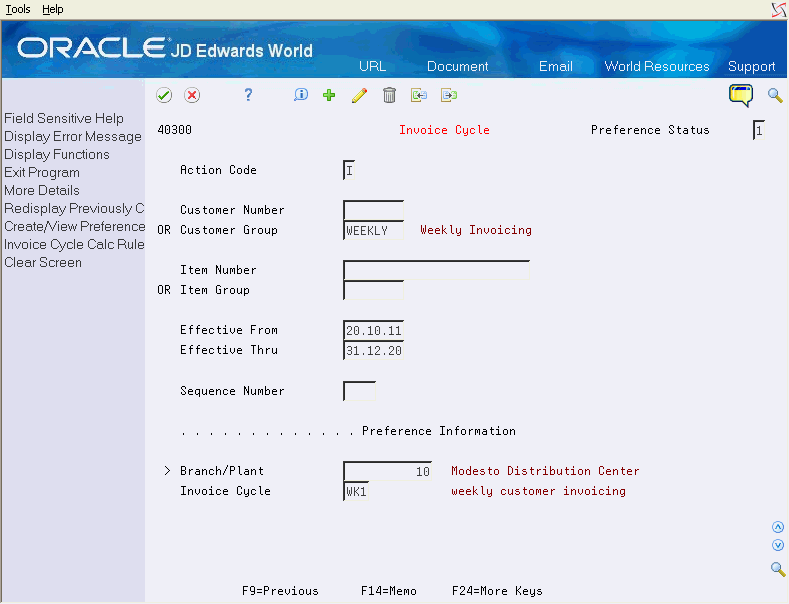Click the Modesto Distribution Center text
Screen dimensions: 789x604
(545, 471)
